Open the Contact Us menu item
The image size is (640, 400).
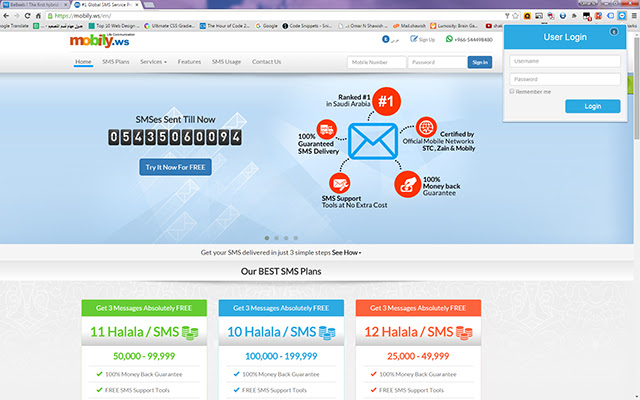pos(267,62)
